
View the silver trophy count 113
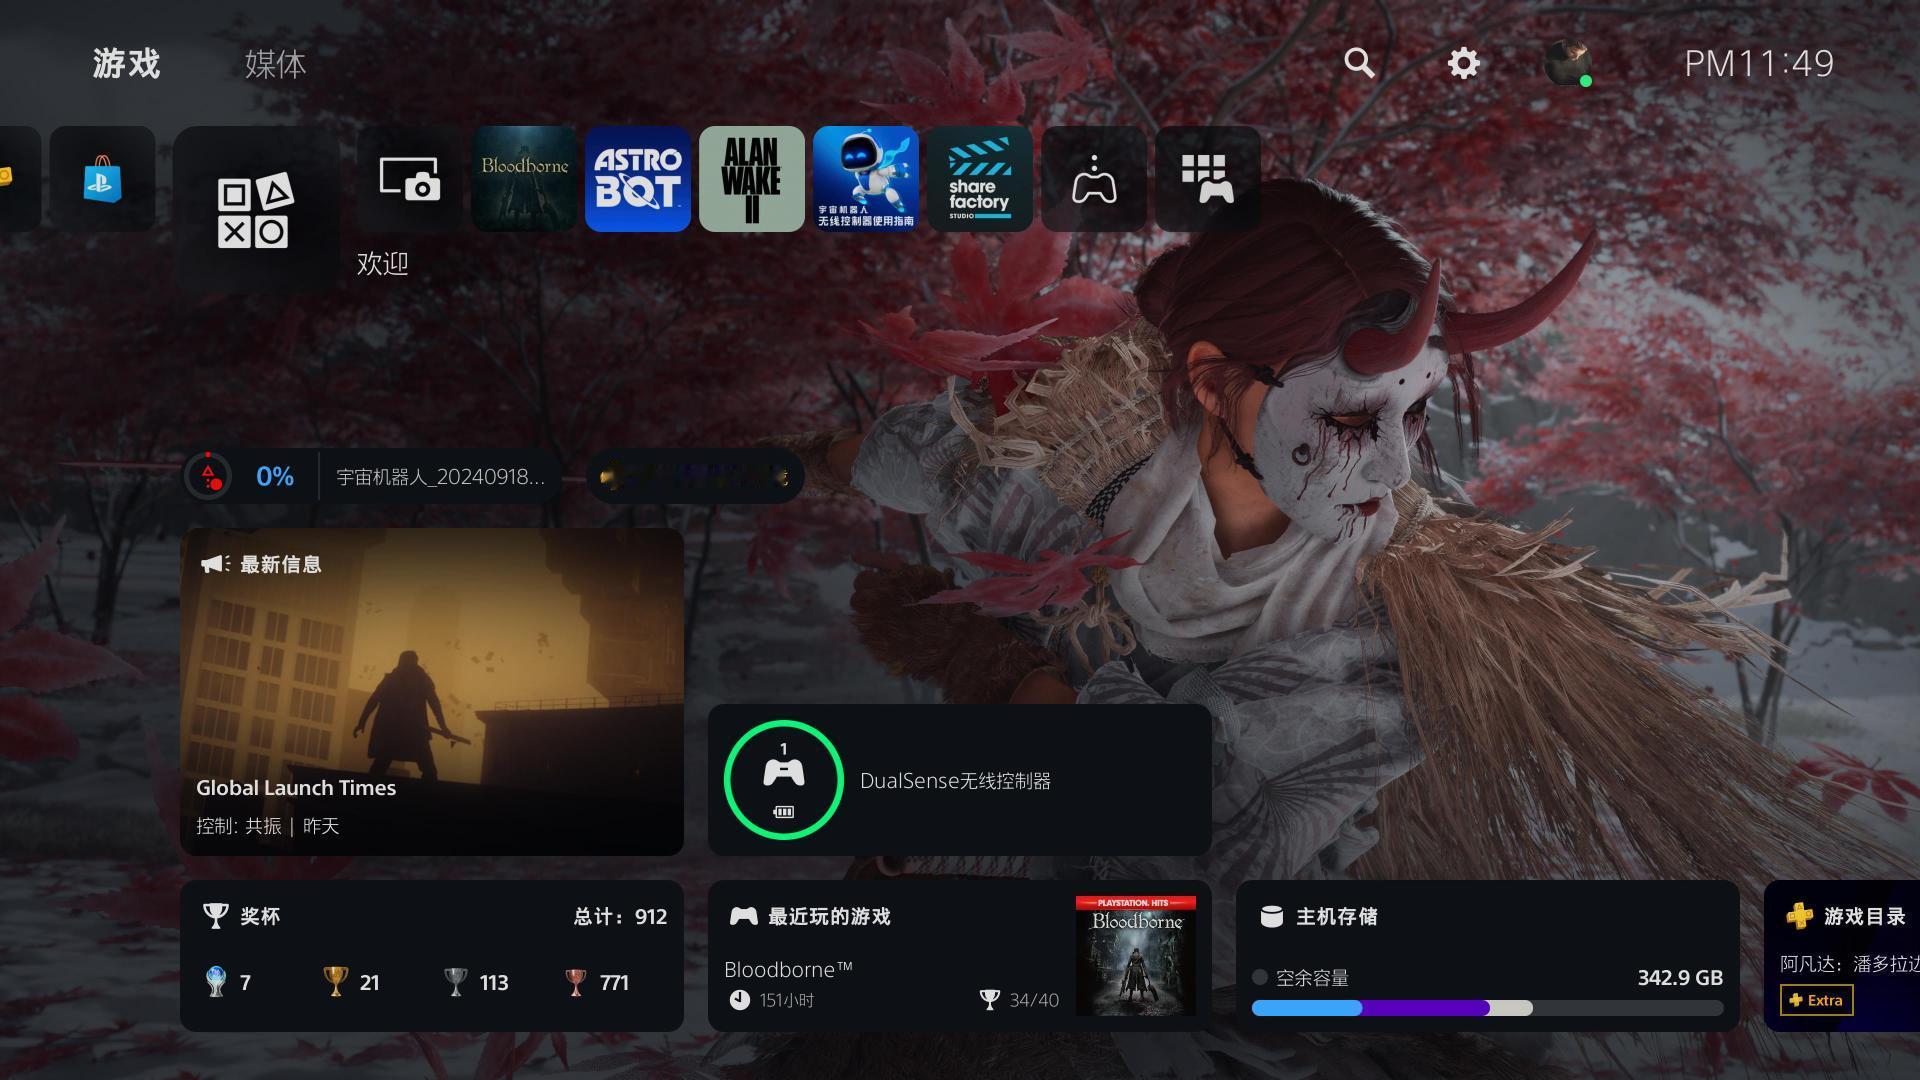tap(476, 982)
